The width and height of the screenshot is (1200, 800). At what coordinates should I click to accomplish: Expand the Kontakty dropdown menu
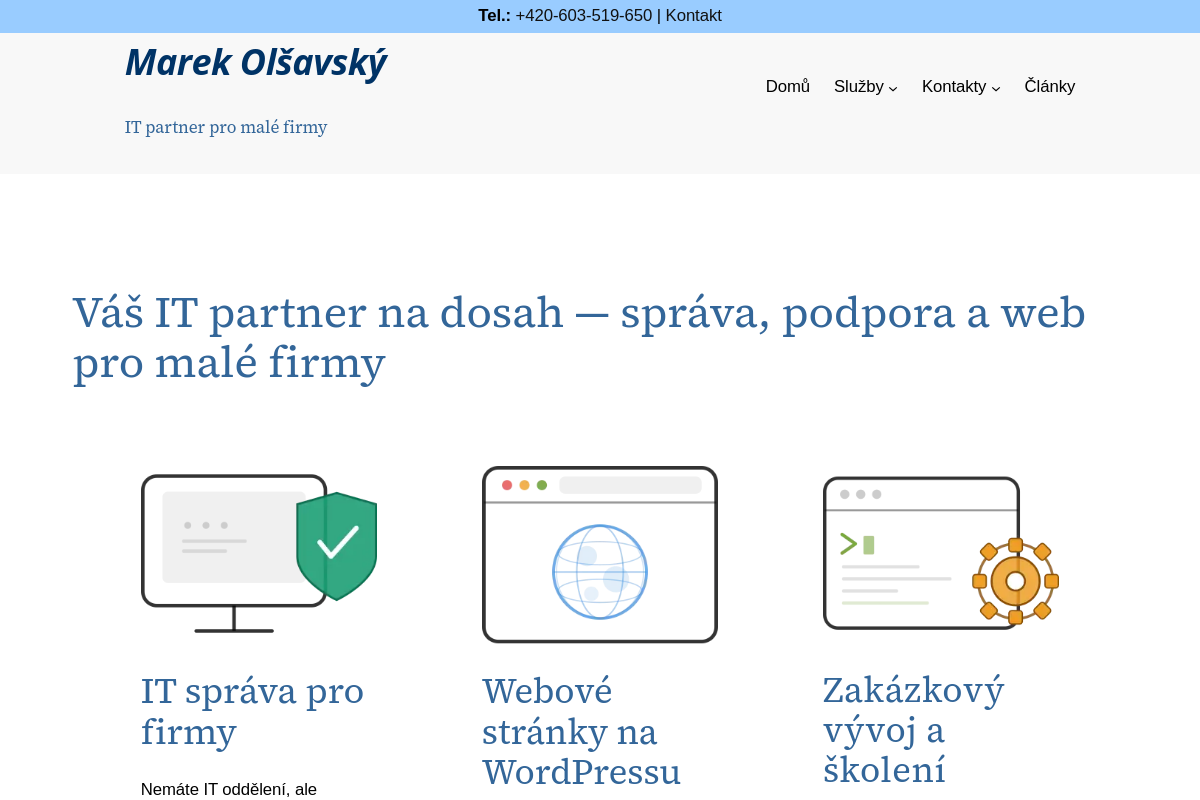tap(960, 87)
